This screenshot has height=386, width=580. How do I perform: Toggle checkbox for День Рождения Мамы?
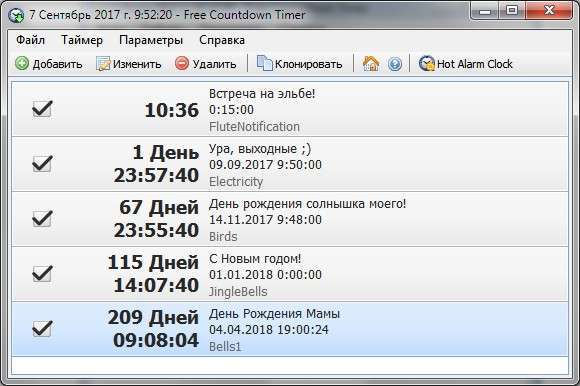tap(42, 329)
